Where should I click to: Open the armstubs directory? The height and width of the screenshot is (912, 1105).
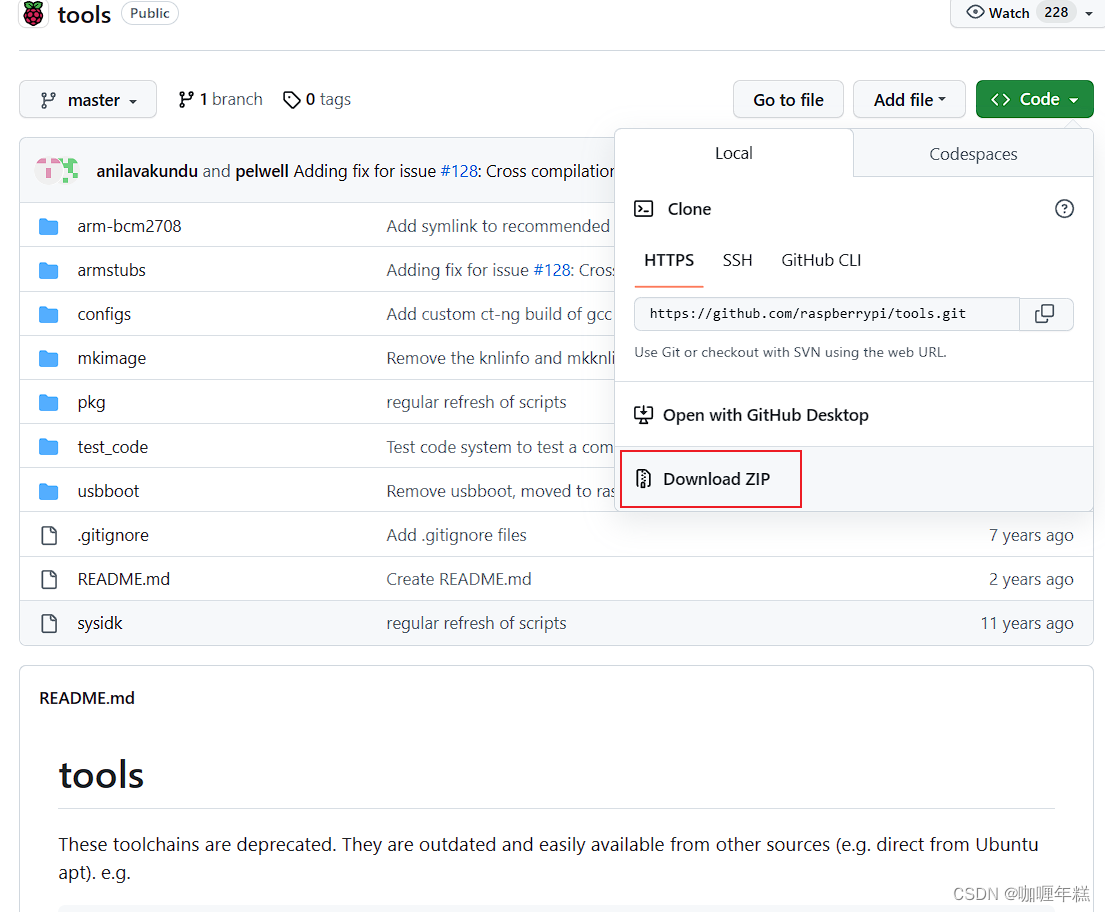[x=111, y=270]
